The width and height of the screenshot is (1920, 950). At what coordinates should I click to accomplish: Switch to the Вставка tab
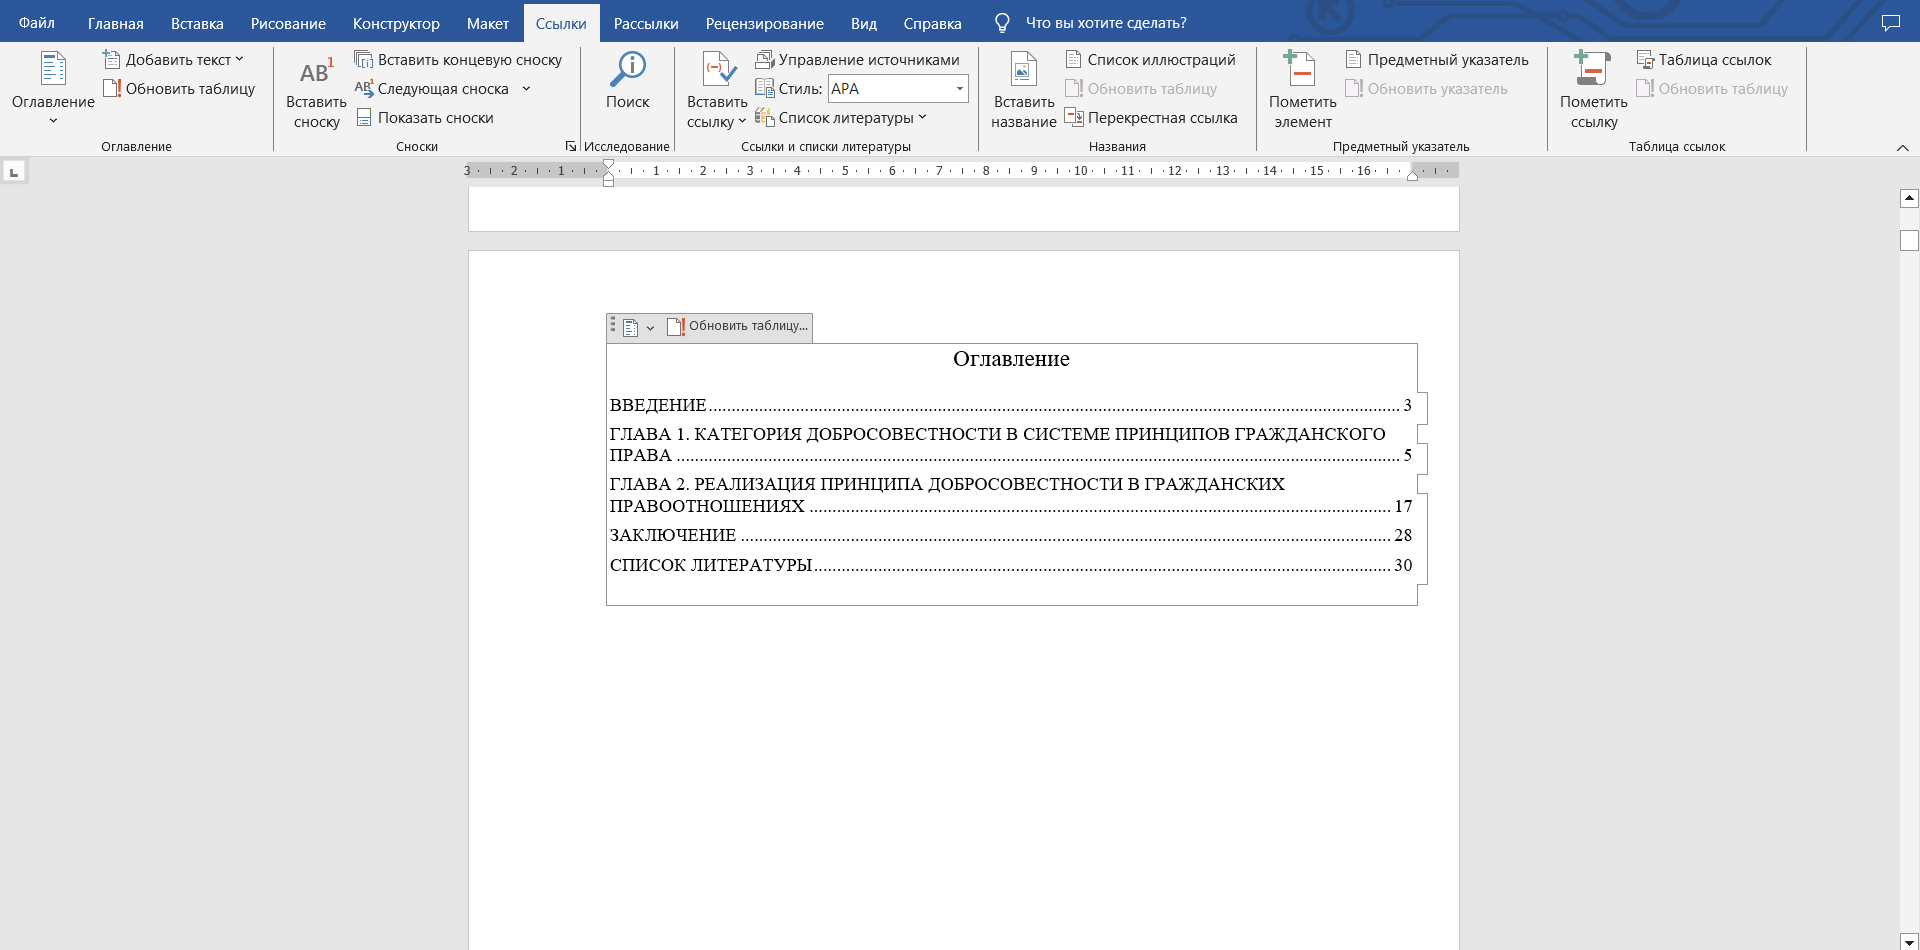coord(197,23)
